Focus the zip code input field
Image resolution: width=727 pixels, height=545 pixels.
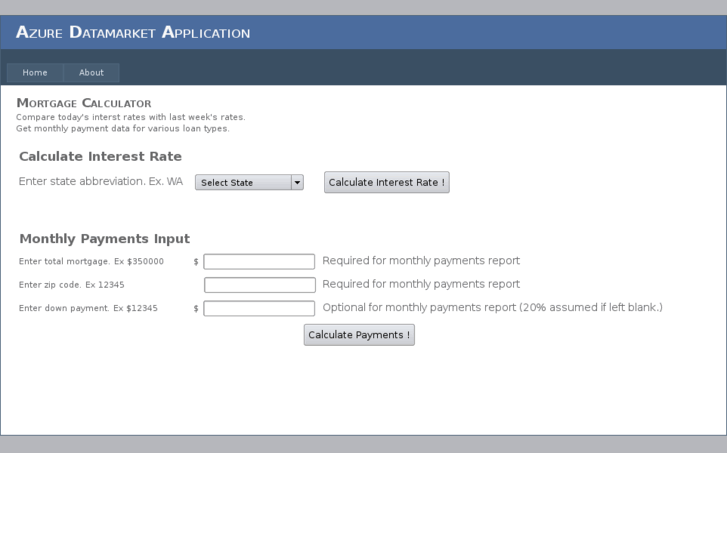click(x=260, y=285)
